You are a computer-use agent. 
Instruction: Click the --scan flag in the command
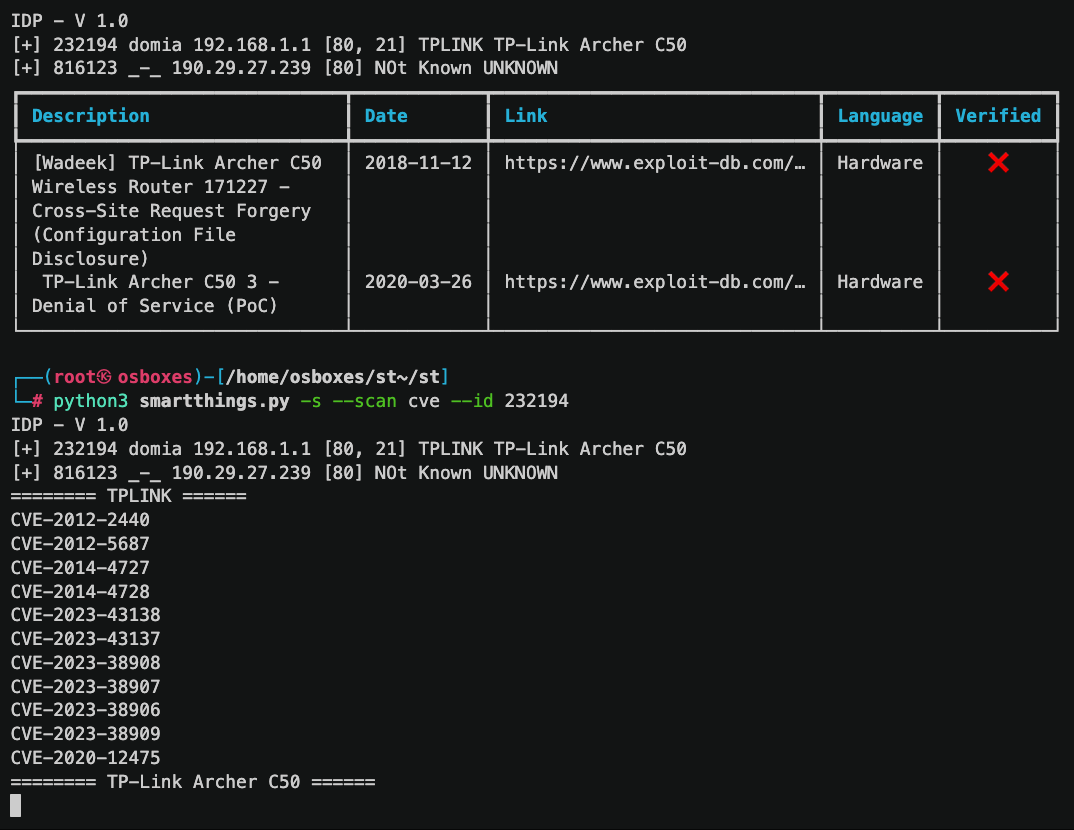[x=364, y=401]
